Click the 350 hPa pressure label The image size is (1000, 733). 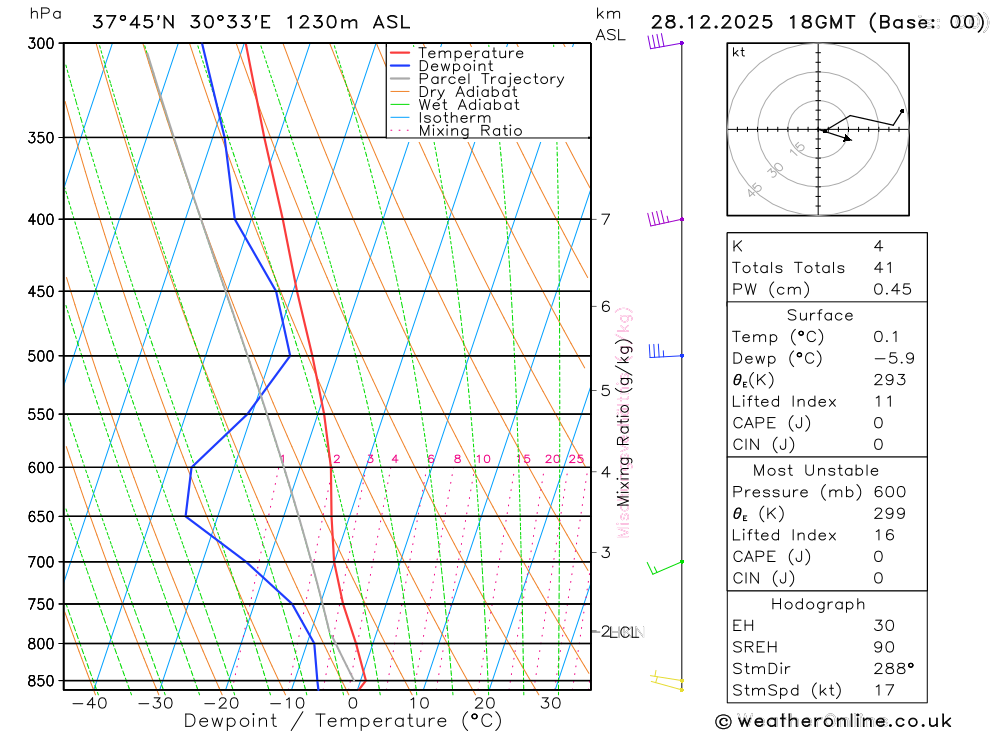pos(41,137)
